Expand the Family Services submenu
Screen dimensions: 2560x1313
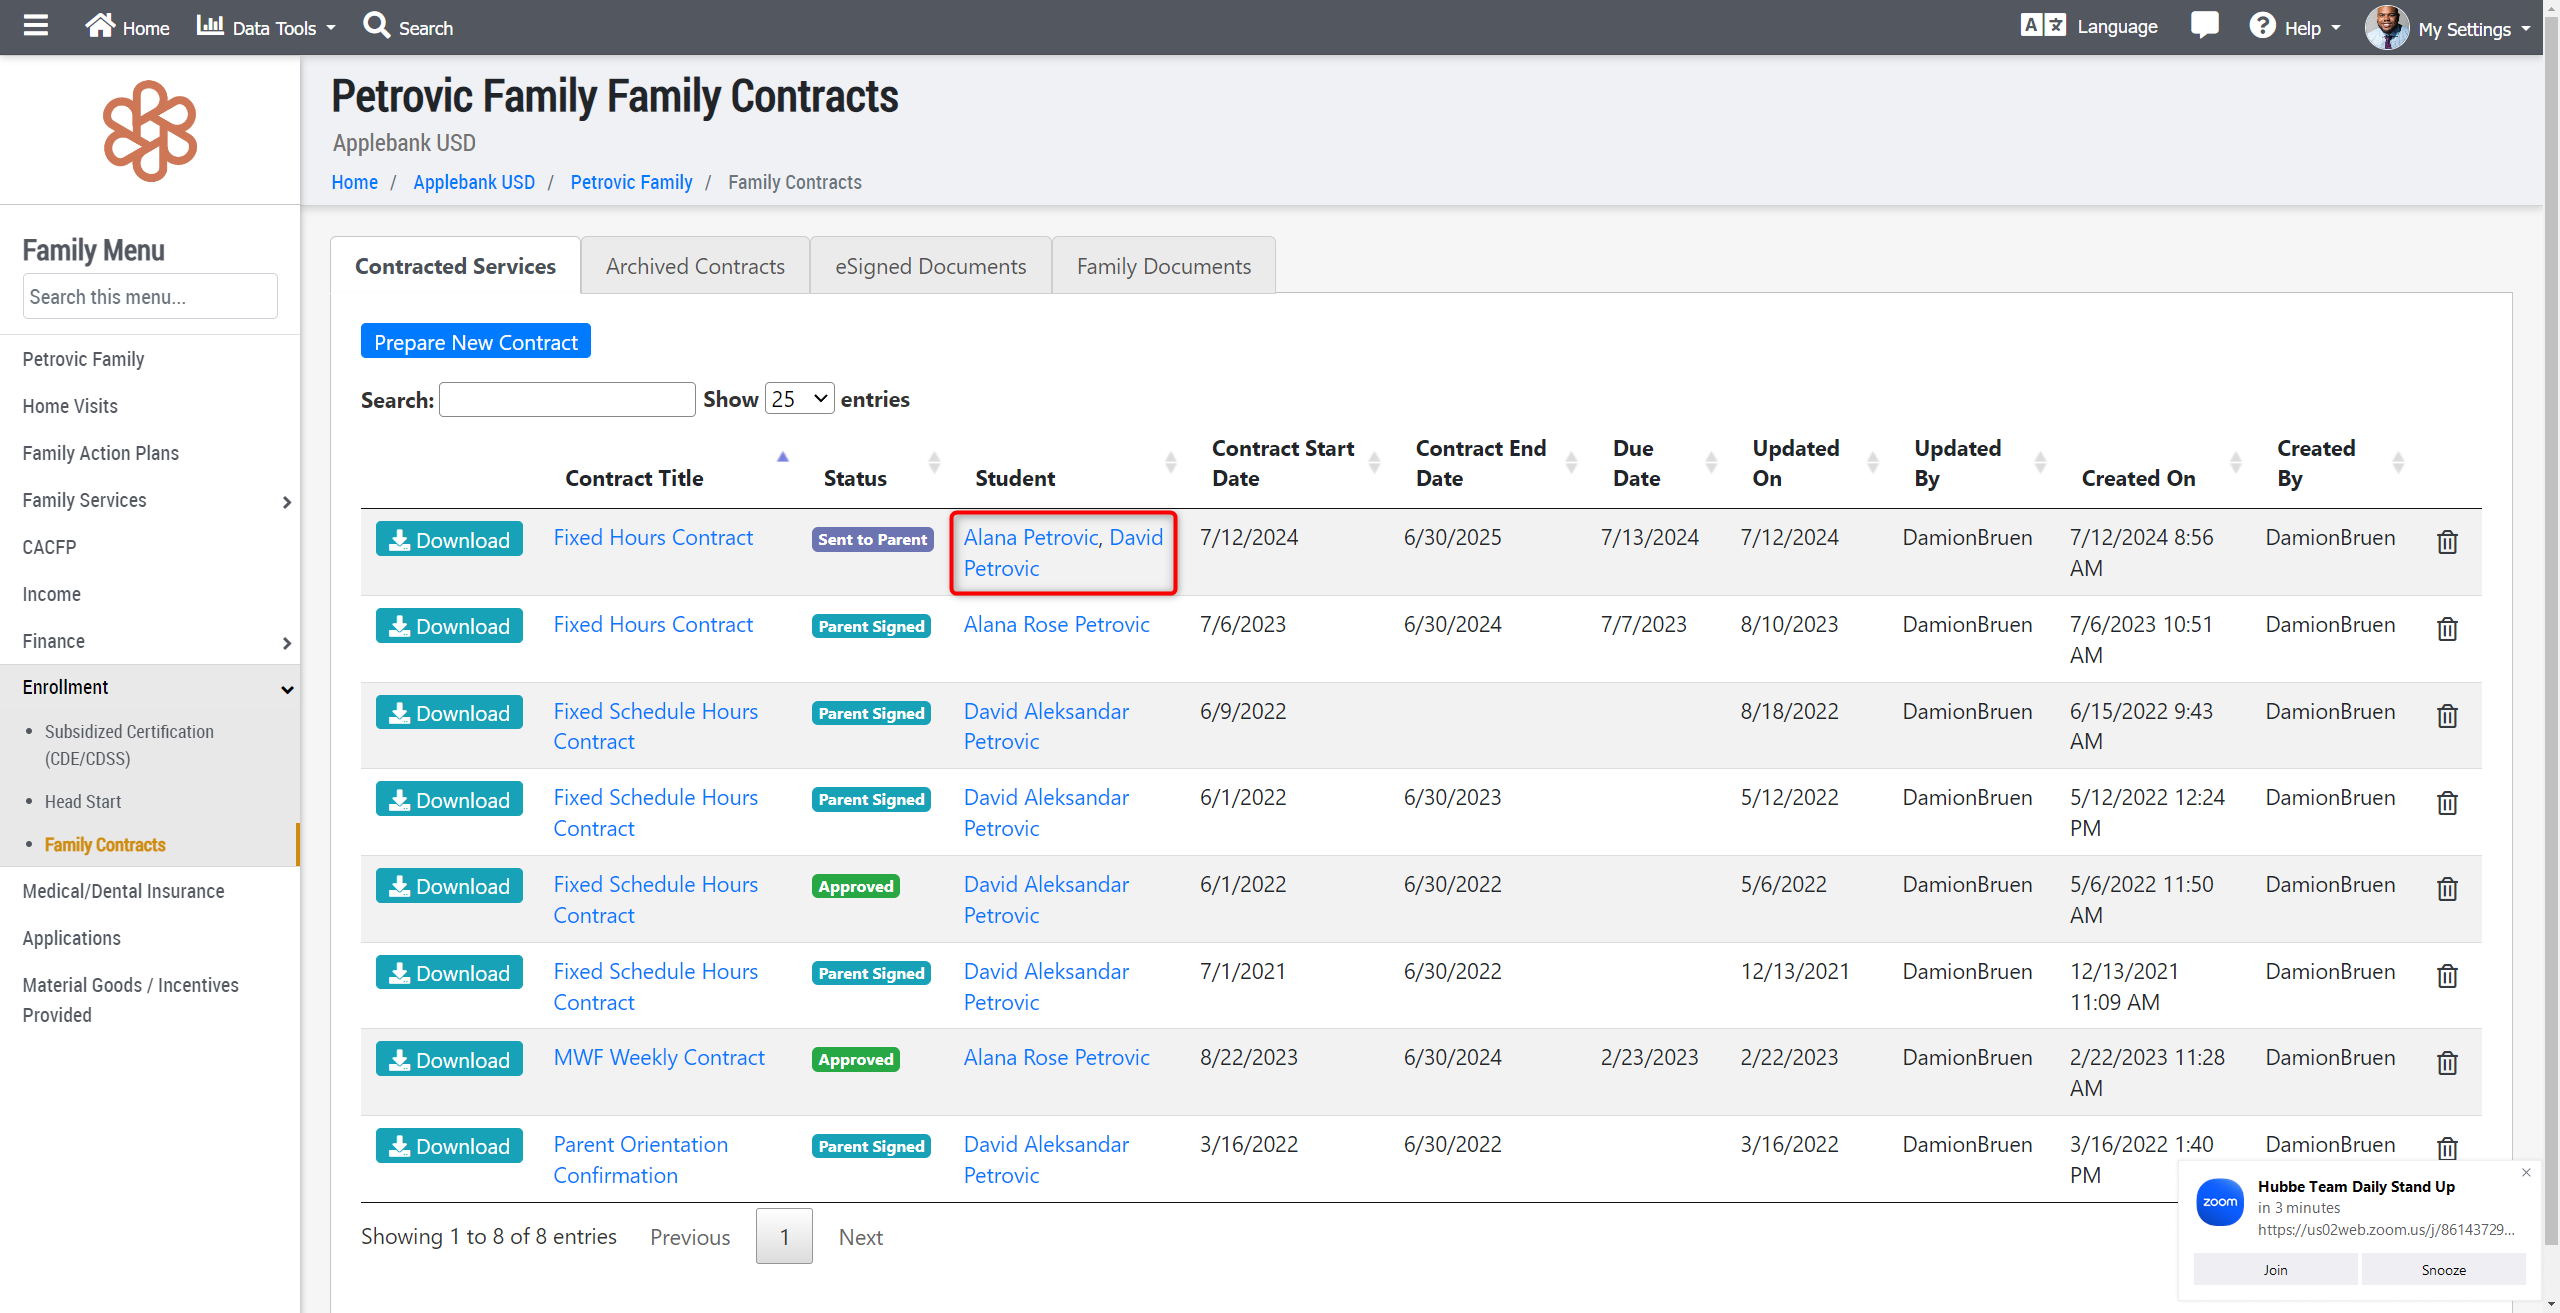click(286, 502)
